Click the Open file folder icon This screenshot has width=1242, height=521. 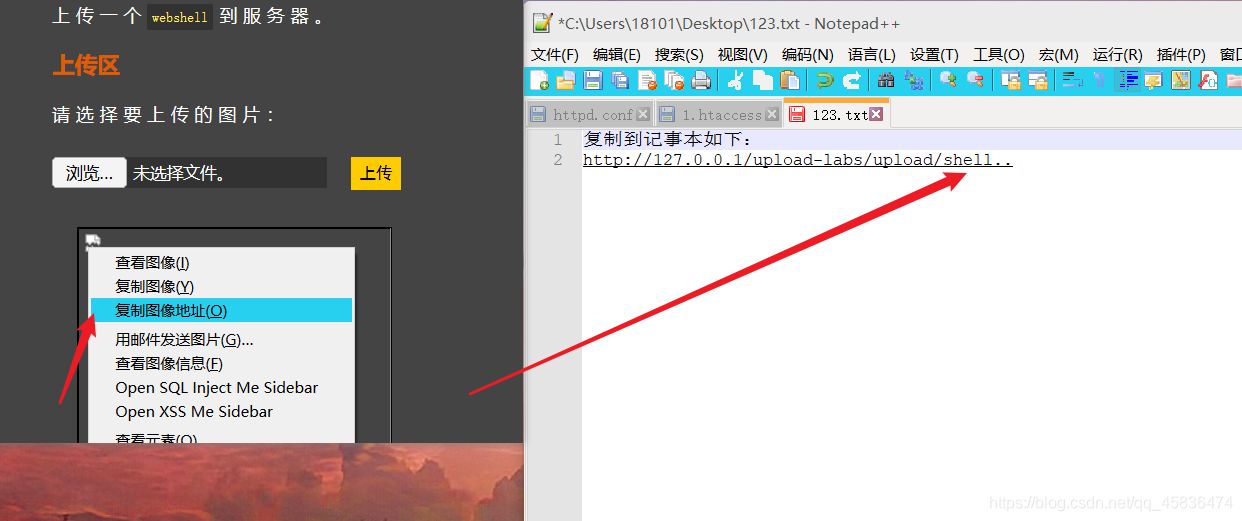click(x=566, y=81)
